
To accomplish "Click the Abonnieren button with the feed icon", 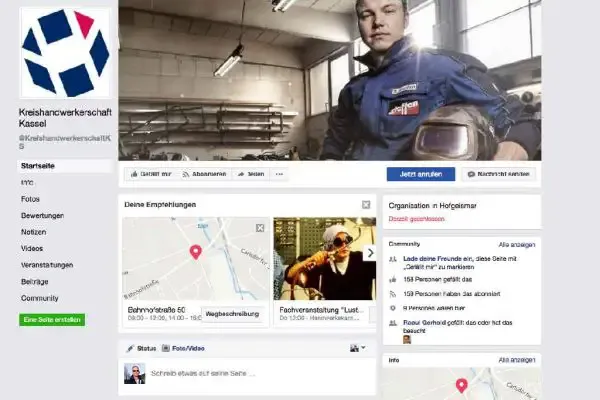I will pos(204,174).
